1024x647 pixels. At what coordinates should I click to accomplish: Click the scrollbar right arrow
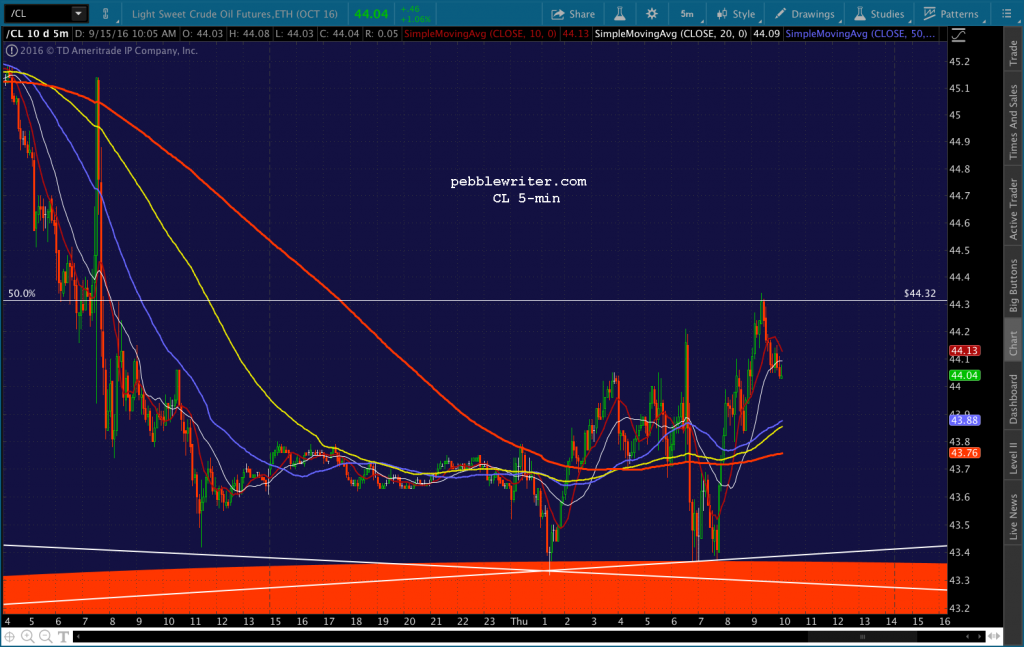pos(979,636)
